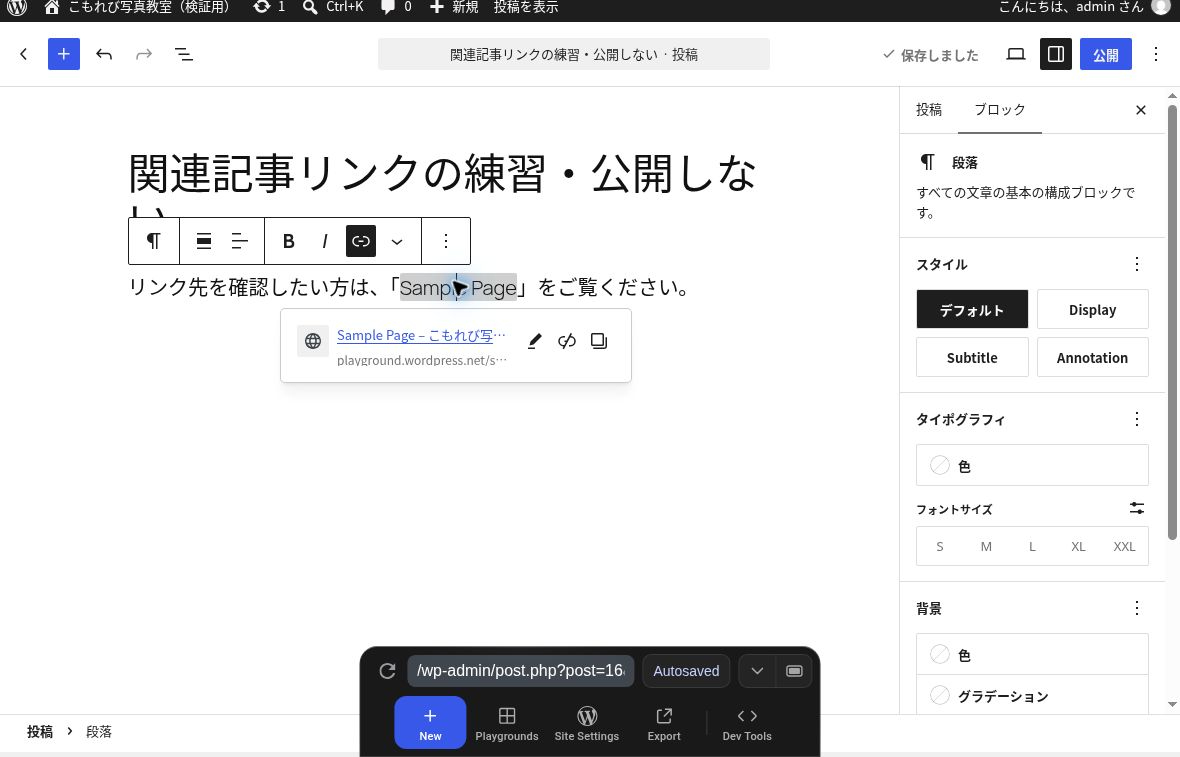Toggle the settings sidebar panel
Screen dimensions: 1180x757
click(1056, 54)
